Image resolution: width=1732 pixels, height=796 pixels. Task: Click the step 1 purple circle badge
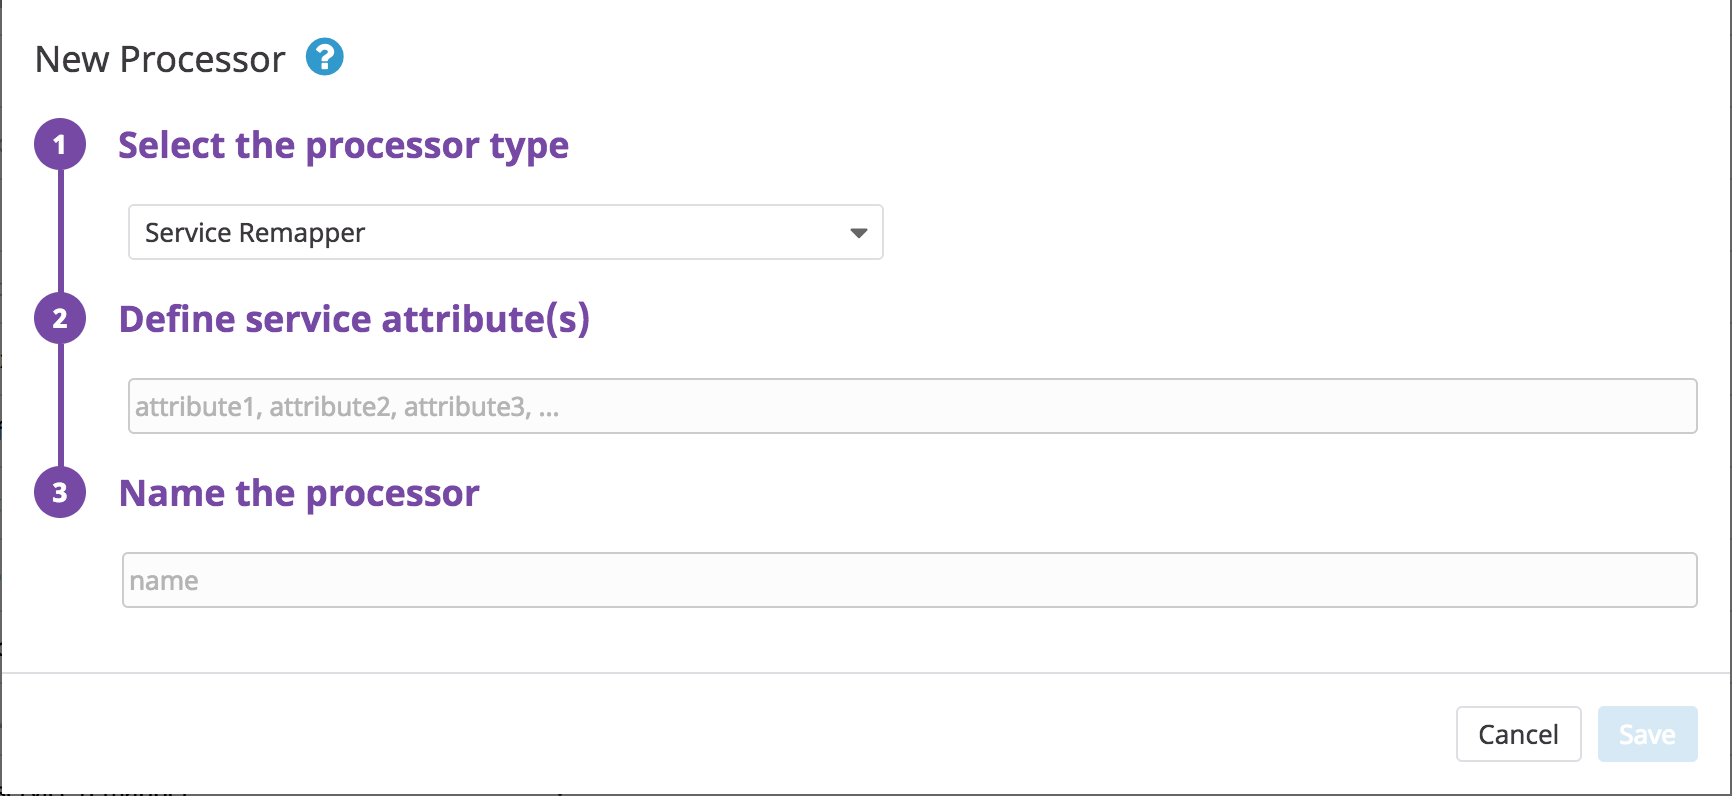tap(60, 145)
